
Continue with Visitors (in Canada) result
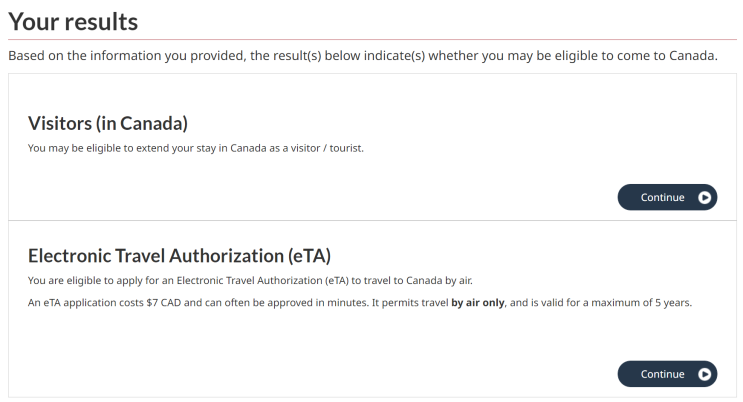click(x=667, y=197)
